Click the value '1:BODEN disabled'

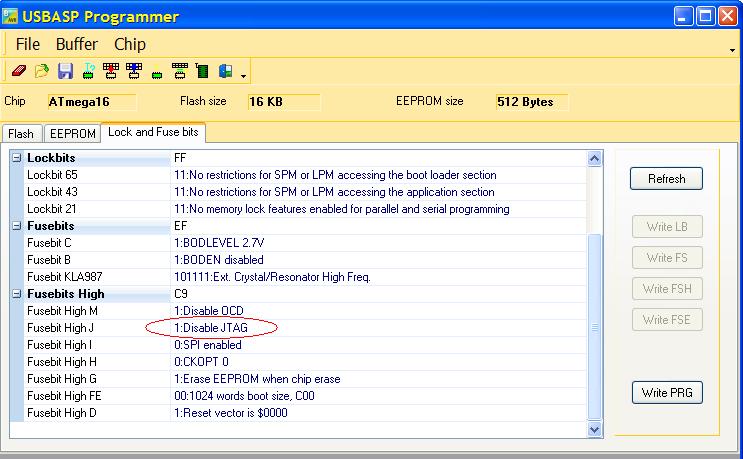218,260
